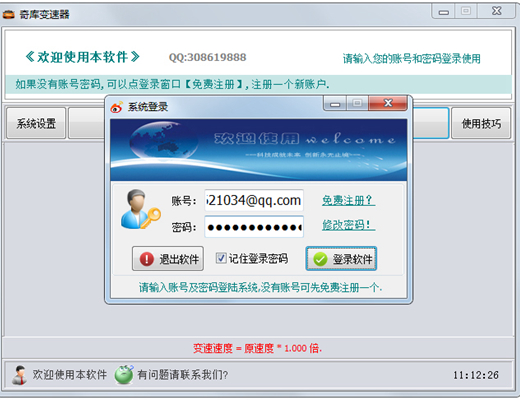This screenshot has height=400, width=520.
Task: Open the 系统设置 tab
Action: [36, 123]
